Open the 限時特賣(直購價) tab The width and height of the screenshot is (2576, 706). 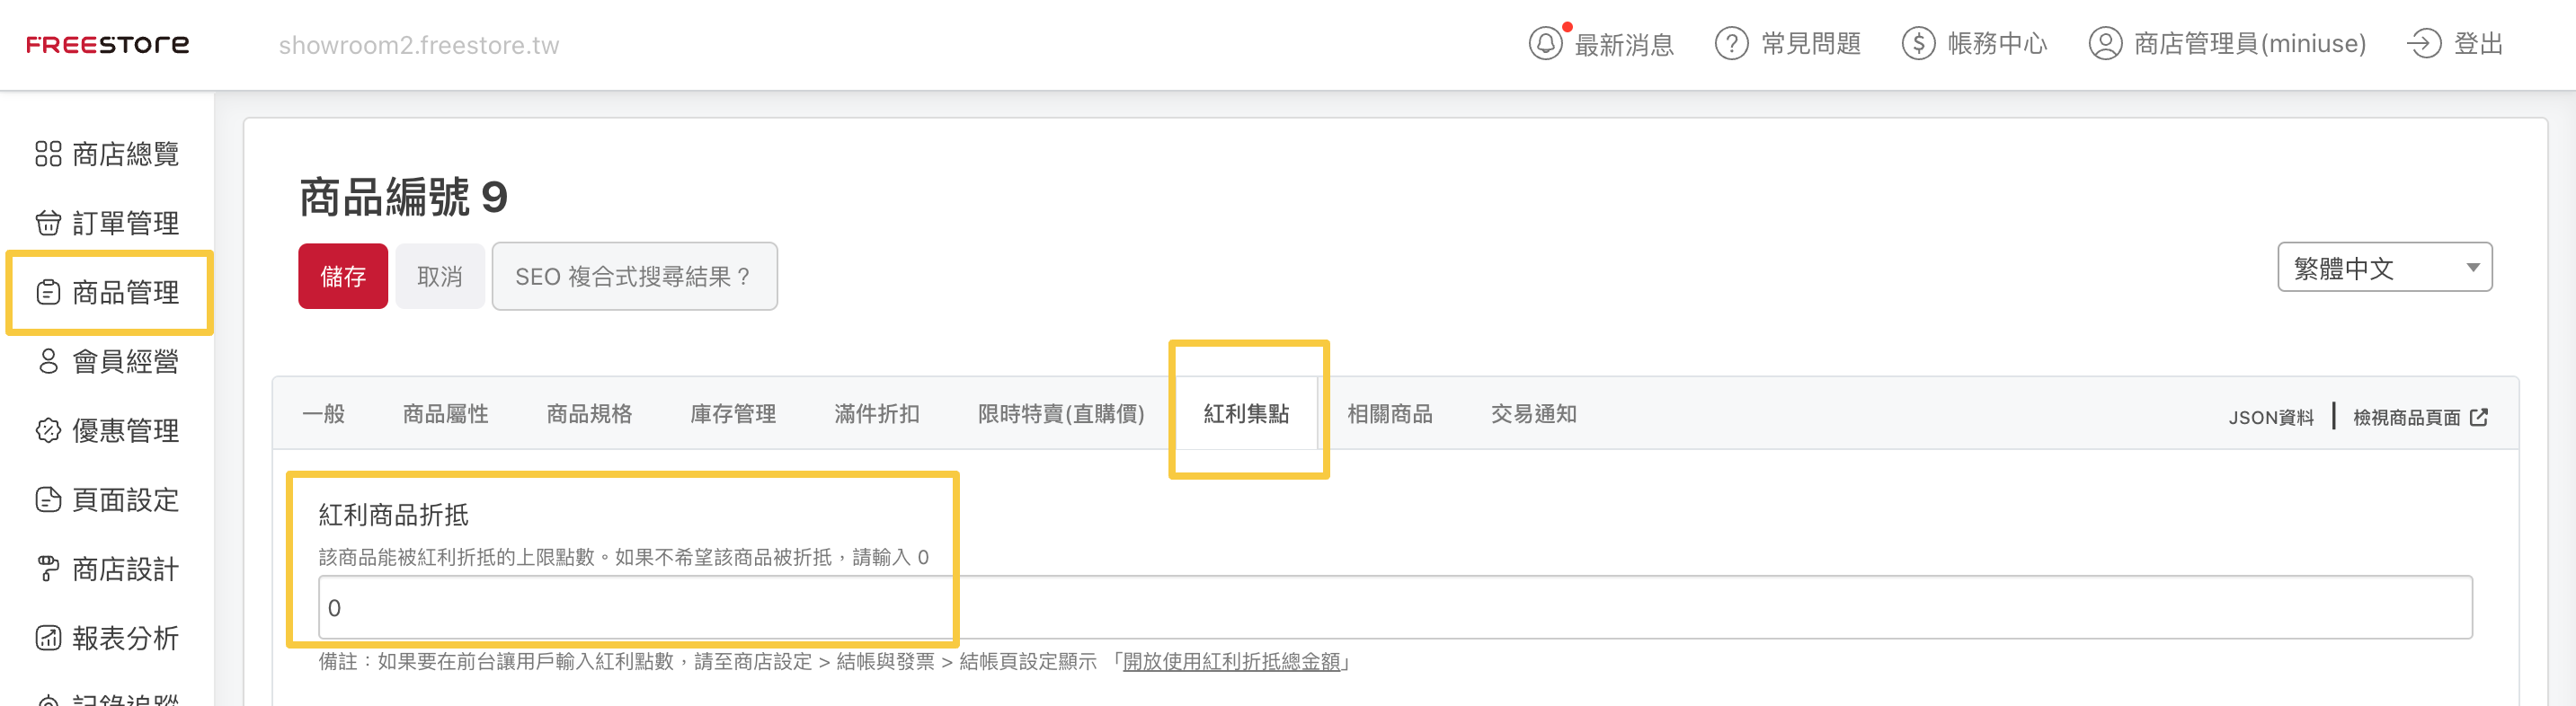pos(1060,414)
